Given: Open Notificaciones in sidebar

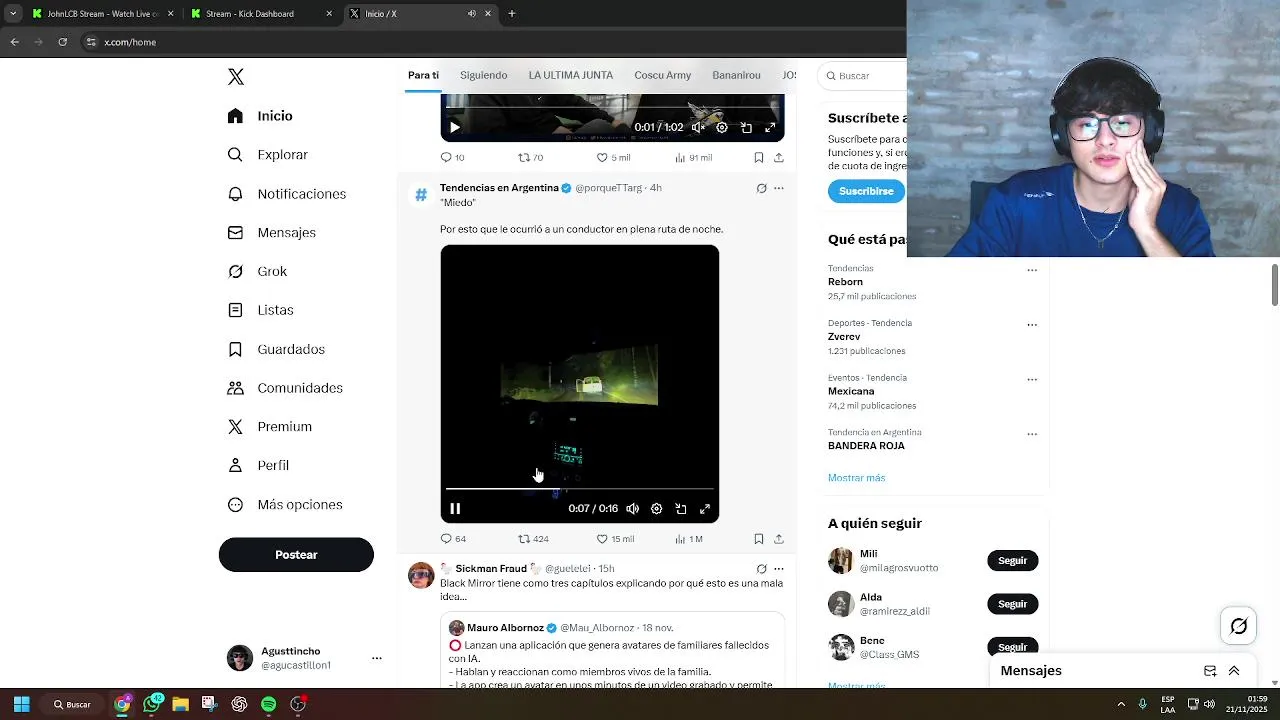Looking at the screenshot, I should 287,194.
